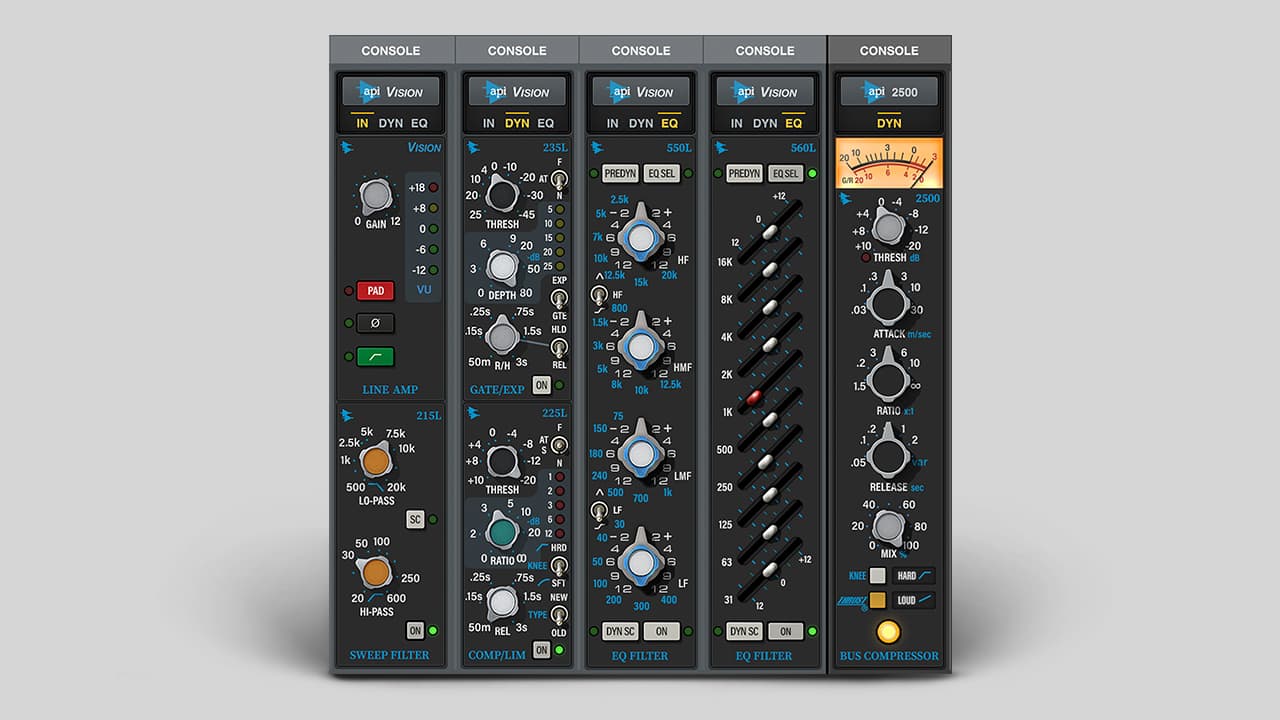Engage the yellow BUS COMPRESSOR in button
Viewport: 1280px width, 720px height.
tap(888, 631)
